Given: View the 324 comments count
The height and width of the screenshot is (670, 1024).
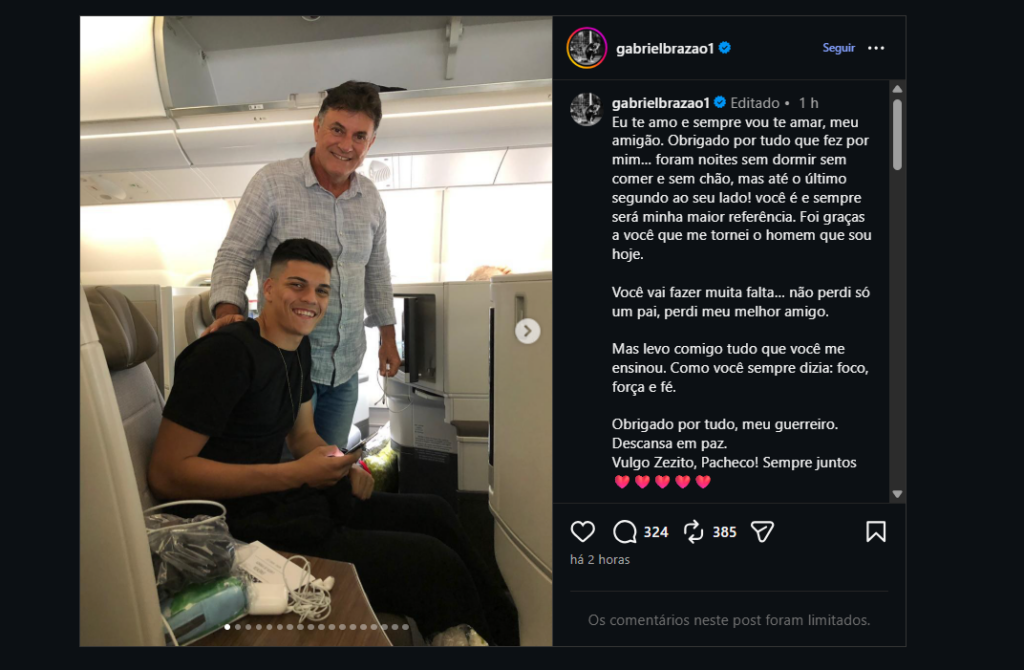Looking at the screenshot, I should pos(656,532).
